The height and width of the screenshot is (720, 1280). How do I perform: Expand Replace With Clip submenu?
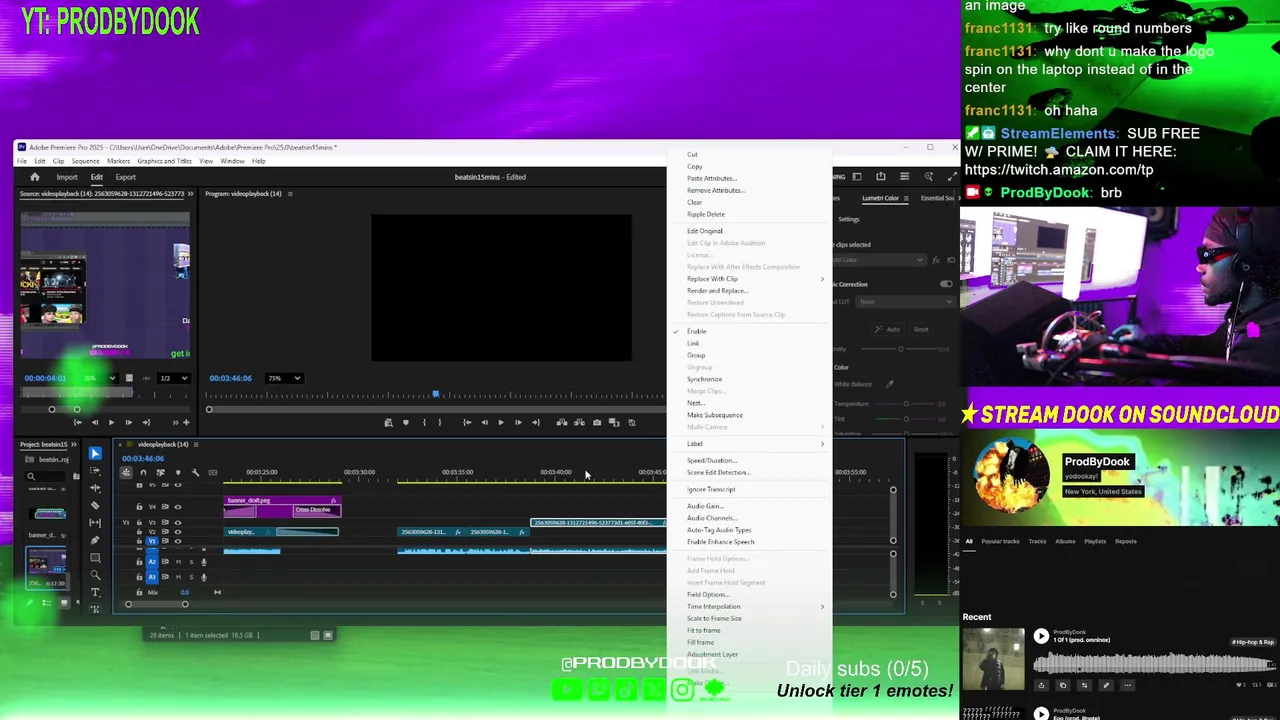[750, 279]
